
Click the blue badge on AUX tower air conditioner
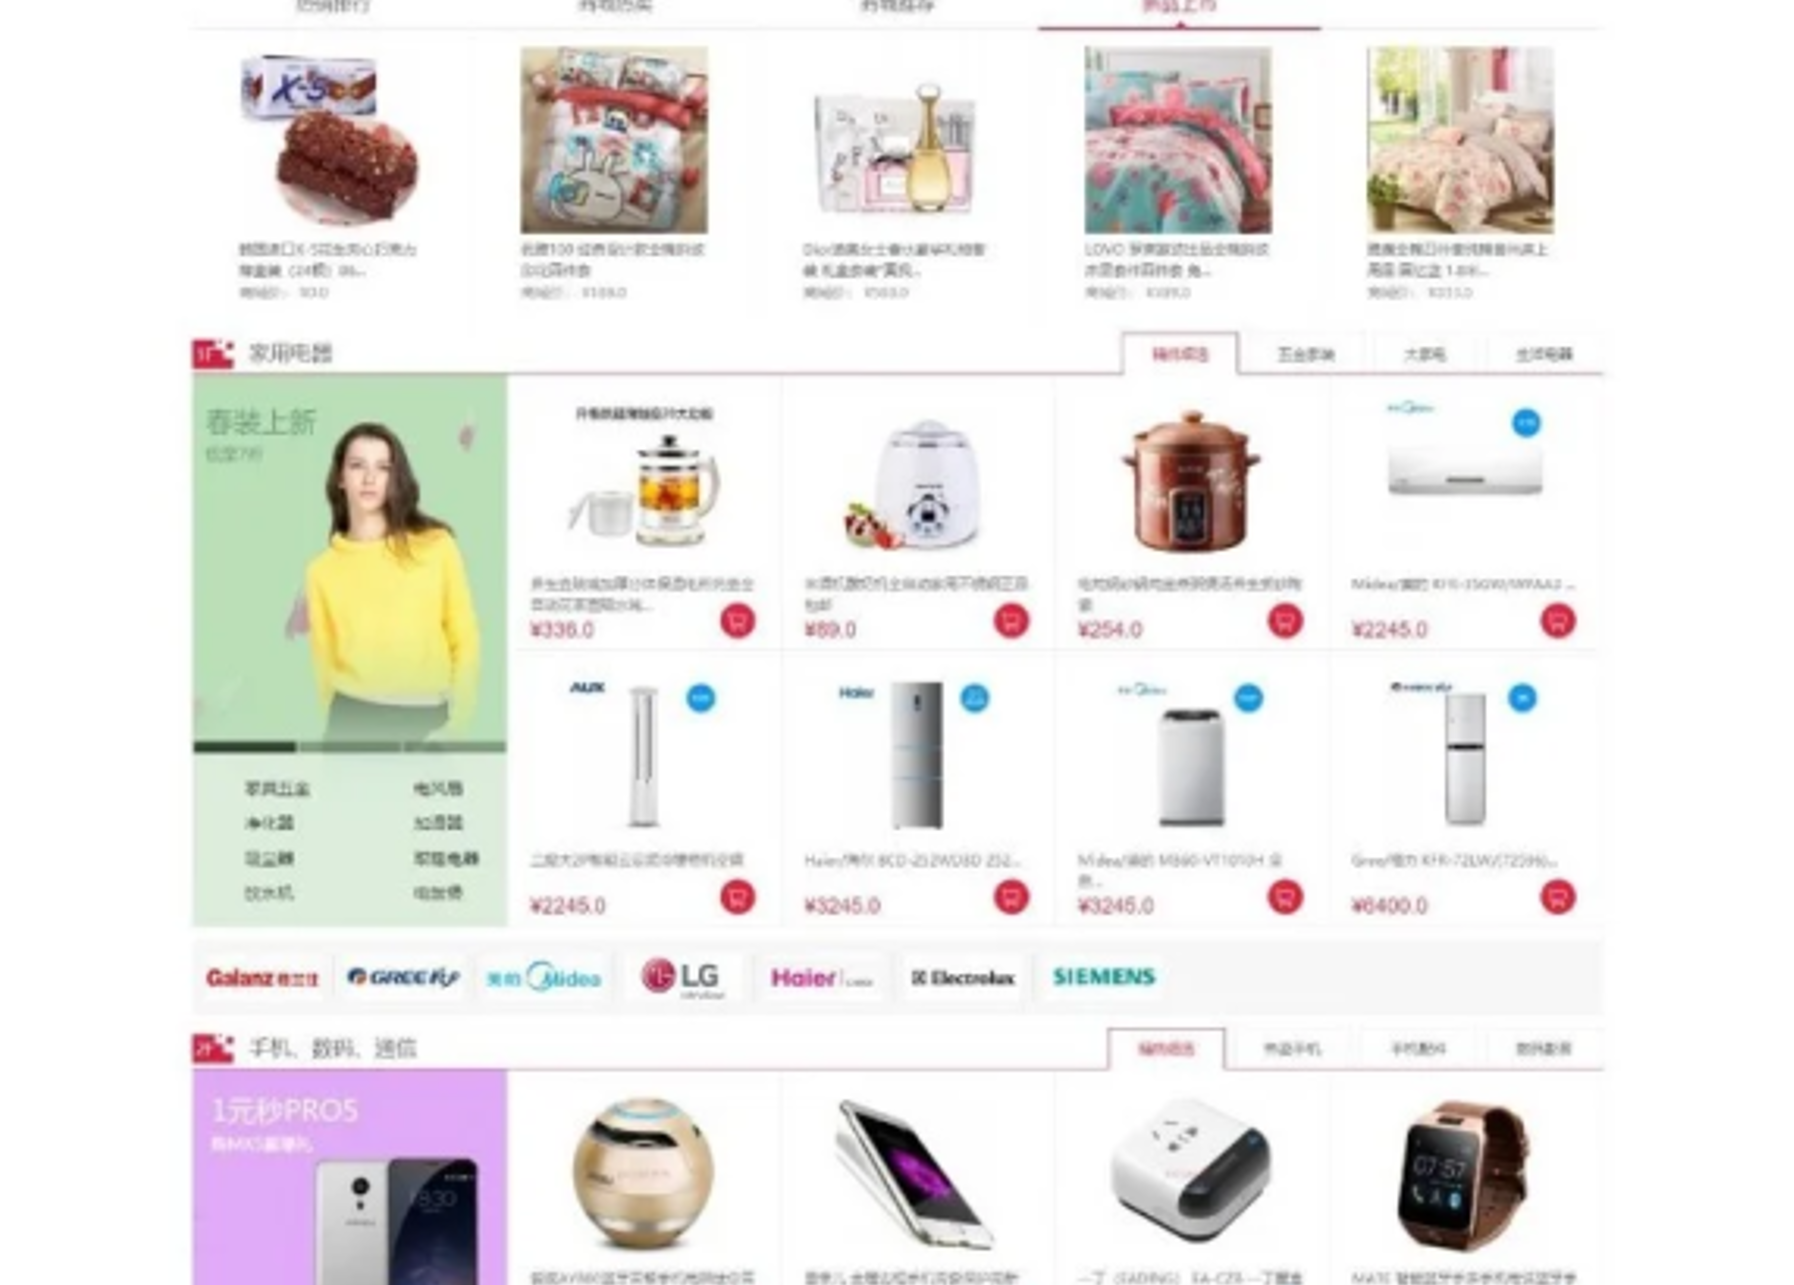pyautogui.click(x=701, y=697)
